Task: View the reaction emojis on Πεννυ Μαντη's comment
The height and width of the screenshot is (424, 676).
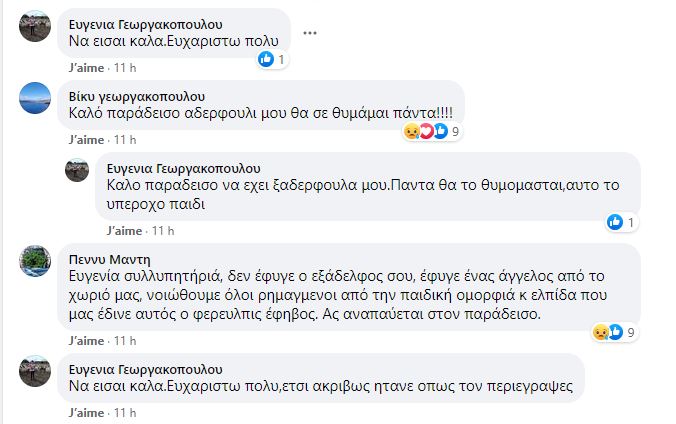Action: click(x=609, y=332)
